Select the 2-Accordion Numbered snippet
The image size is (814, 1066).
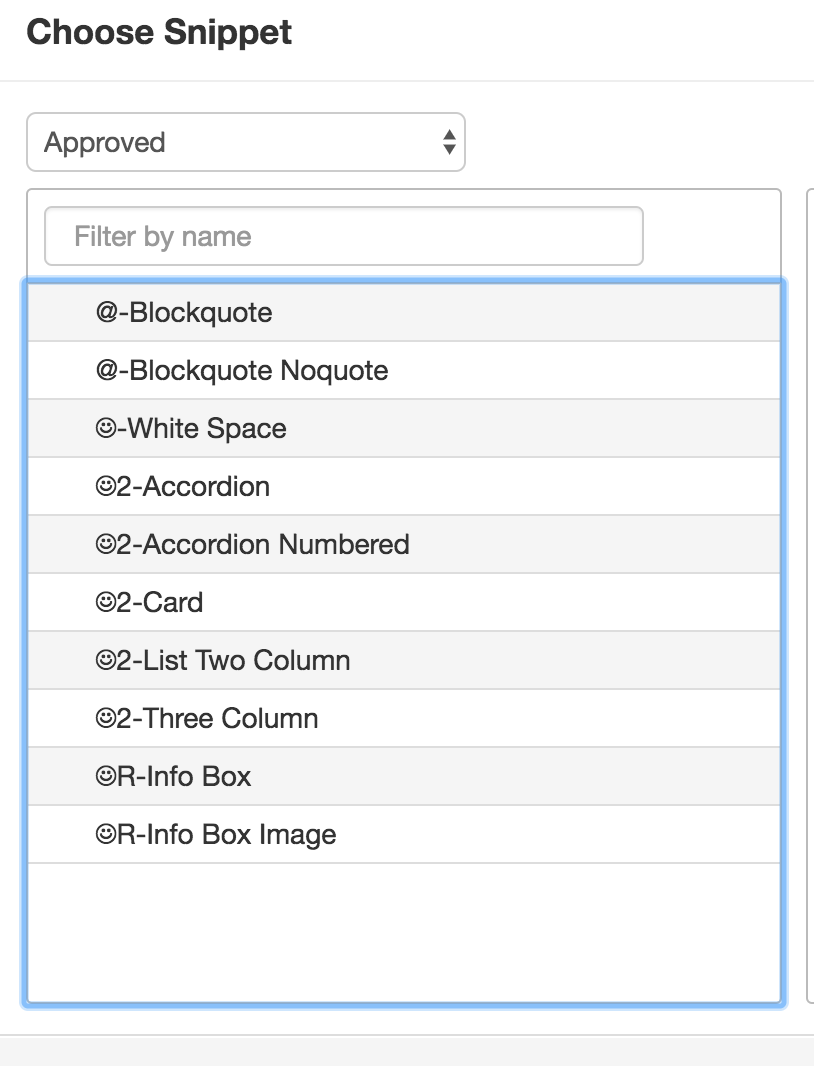[x=404, y=544]
